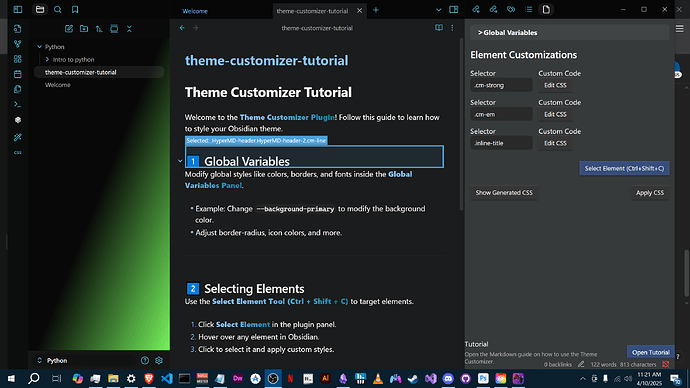Screen dimensions: 690x388
Task: Open the Windows Start menu
Action: (x=11, y=378)
